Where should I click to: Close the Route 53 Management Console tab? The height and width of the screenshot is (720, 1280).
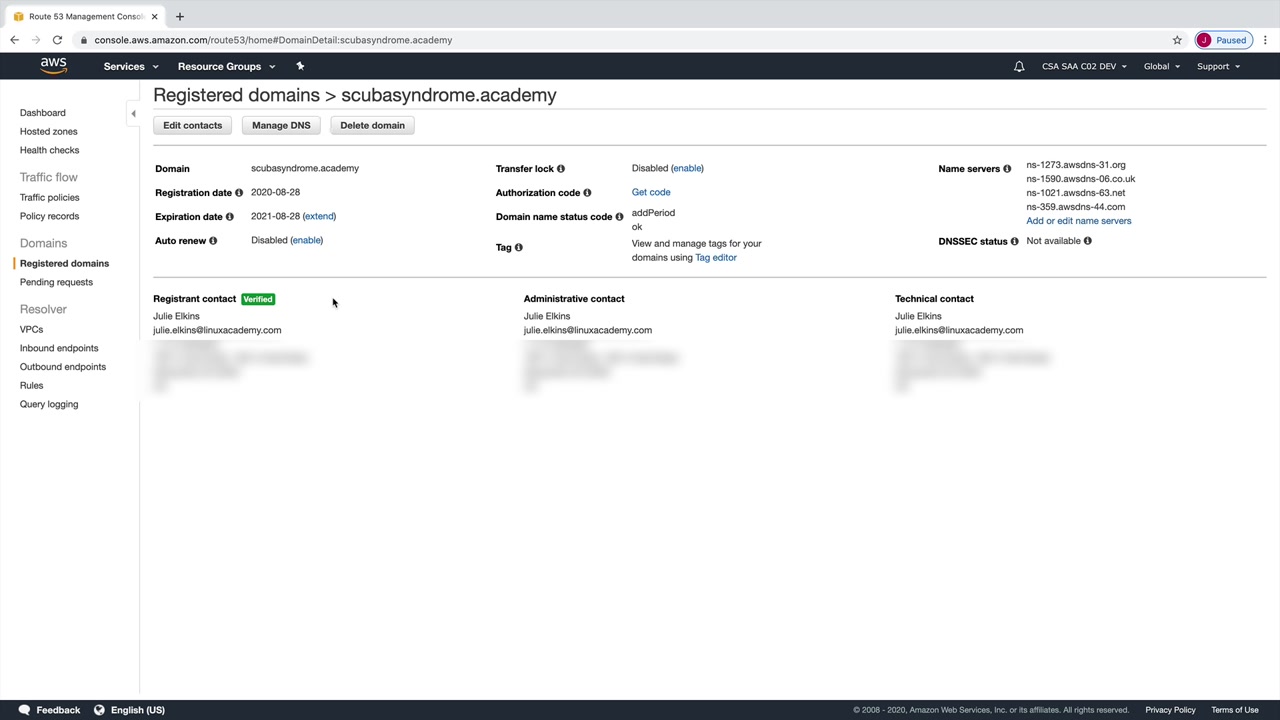[154, 16]
